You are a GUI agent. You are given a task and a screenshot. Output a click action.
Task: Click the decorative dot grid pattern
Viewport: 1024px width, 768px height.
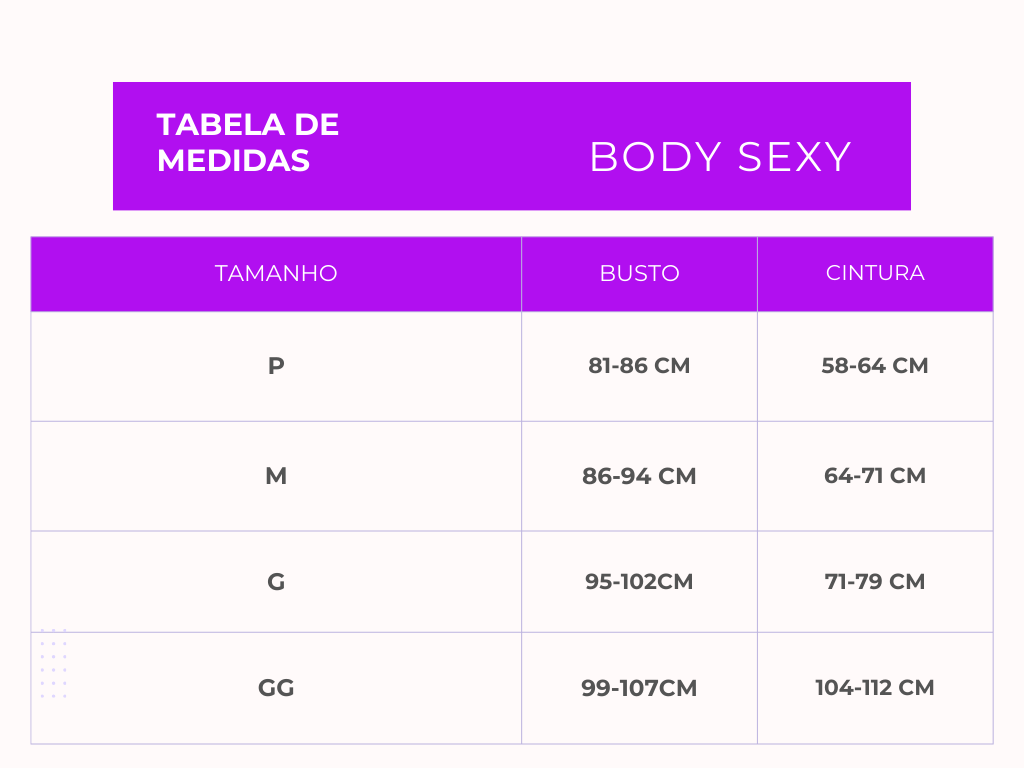(53, 663)
